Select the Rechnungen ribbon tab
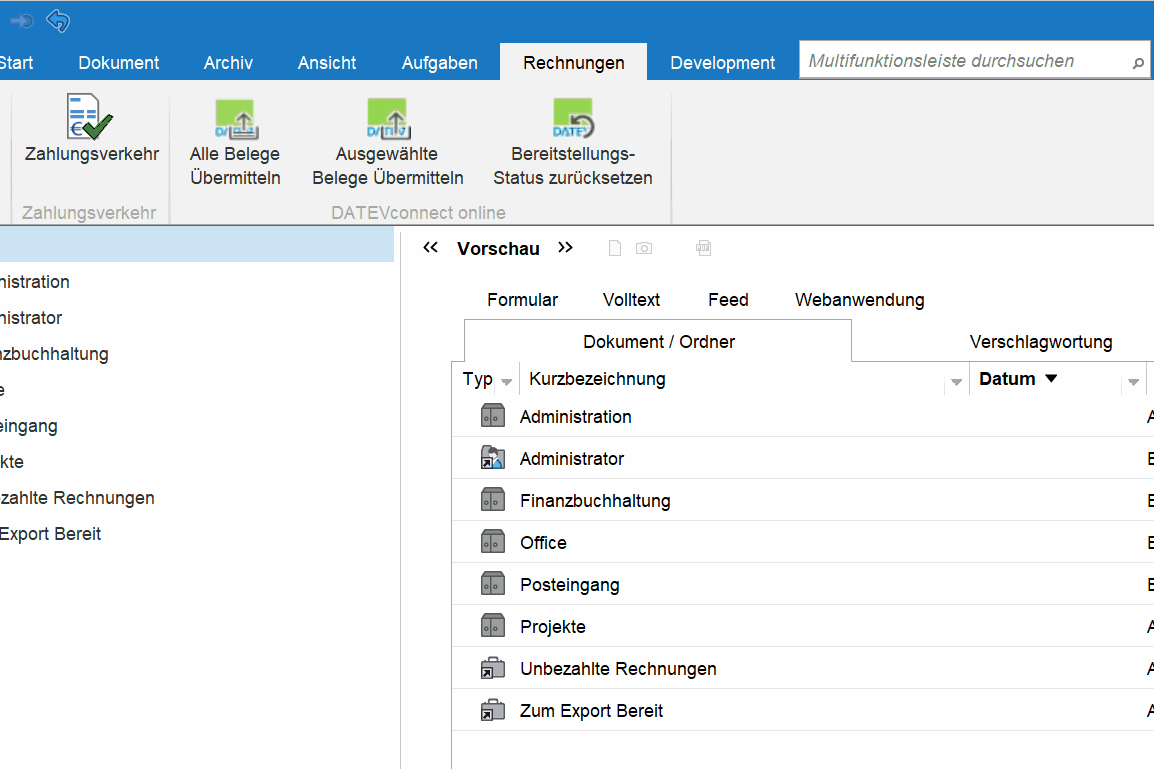This screenshot has height=769, width=1154. [x=573, y=63]
